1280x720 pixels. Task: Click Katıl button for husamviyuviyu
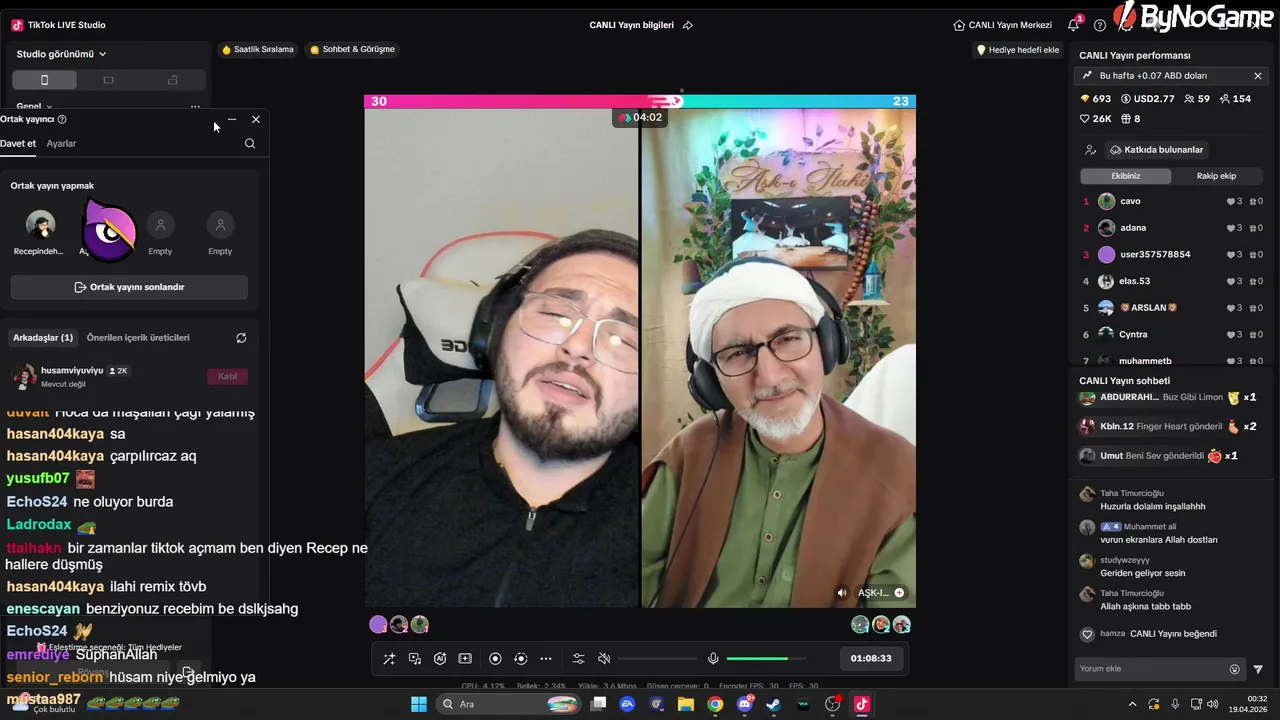(x=228, y=376)
